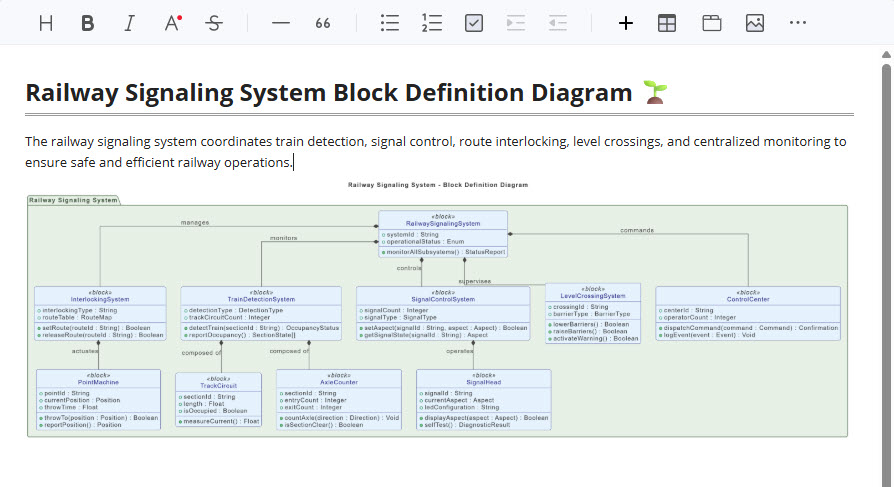The image size is (894, 487).
Task: Insert an image
Action: [x=755, y=23]
